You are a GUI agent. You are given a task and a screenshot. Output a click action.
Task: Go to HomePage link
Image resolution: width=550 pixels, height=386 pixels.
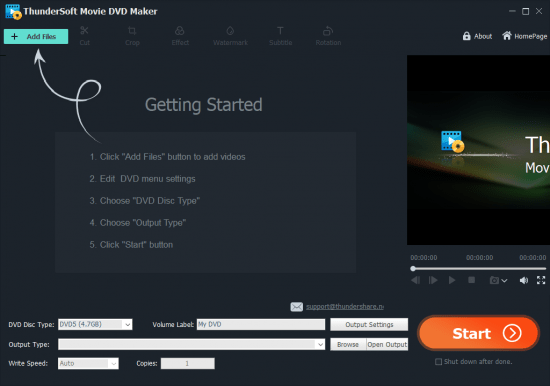point(524,36)
